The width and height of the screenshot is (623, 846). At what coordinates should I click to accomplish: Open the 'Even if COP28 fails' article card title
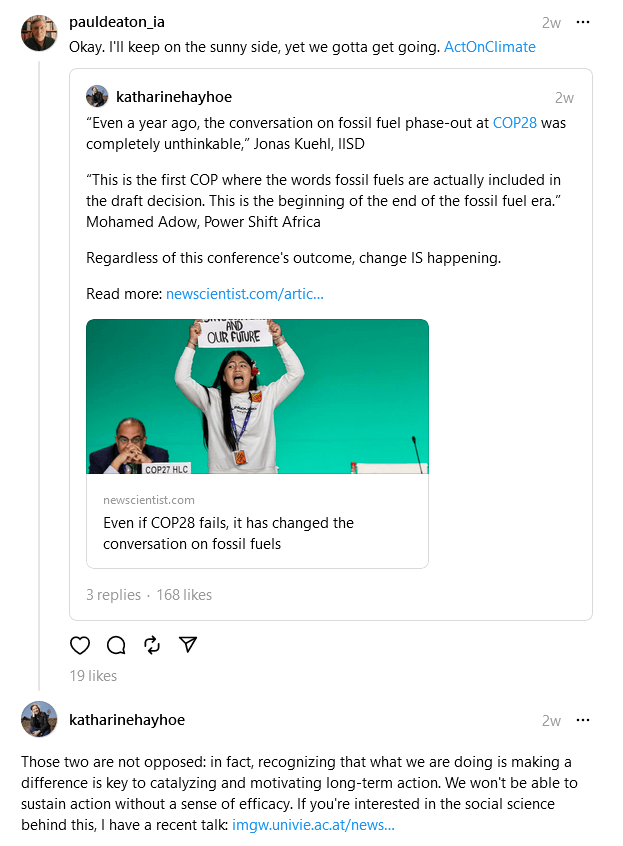tap(228, 533)
